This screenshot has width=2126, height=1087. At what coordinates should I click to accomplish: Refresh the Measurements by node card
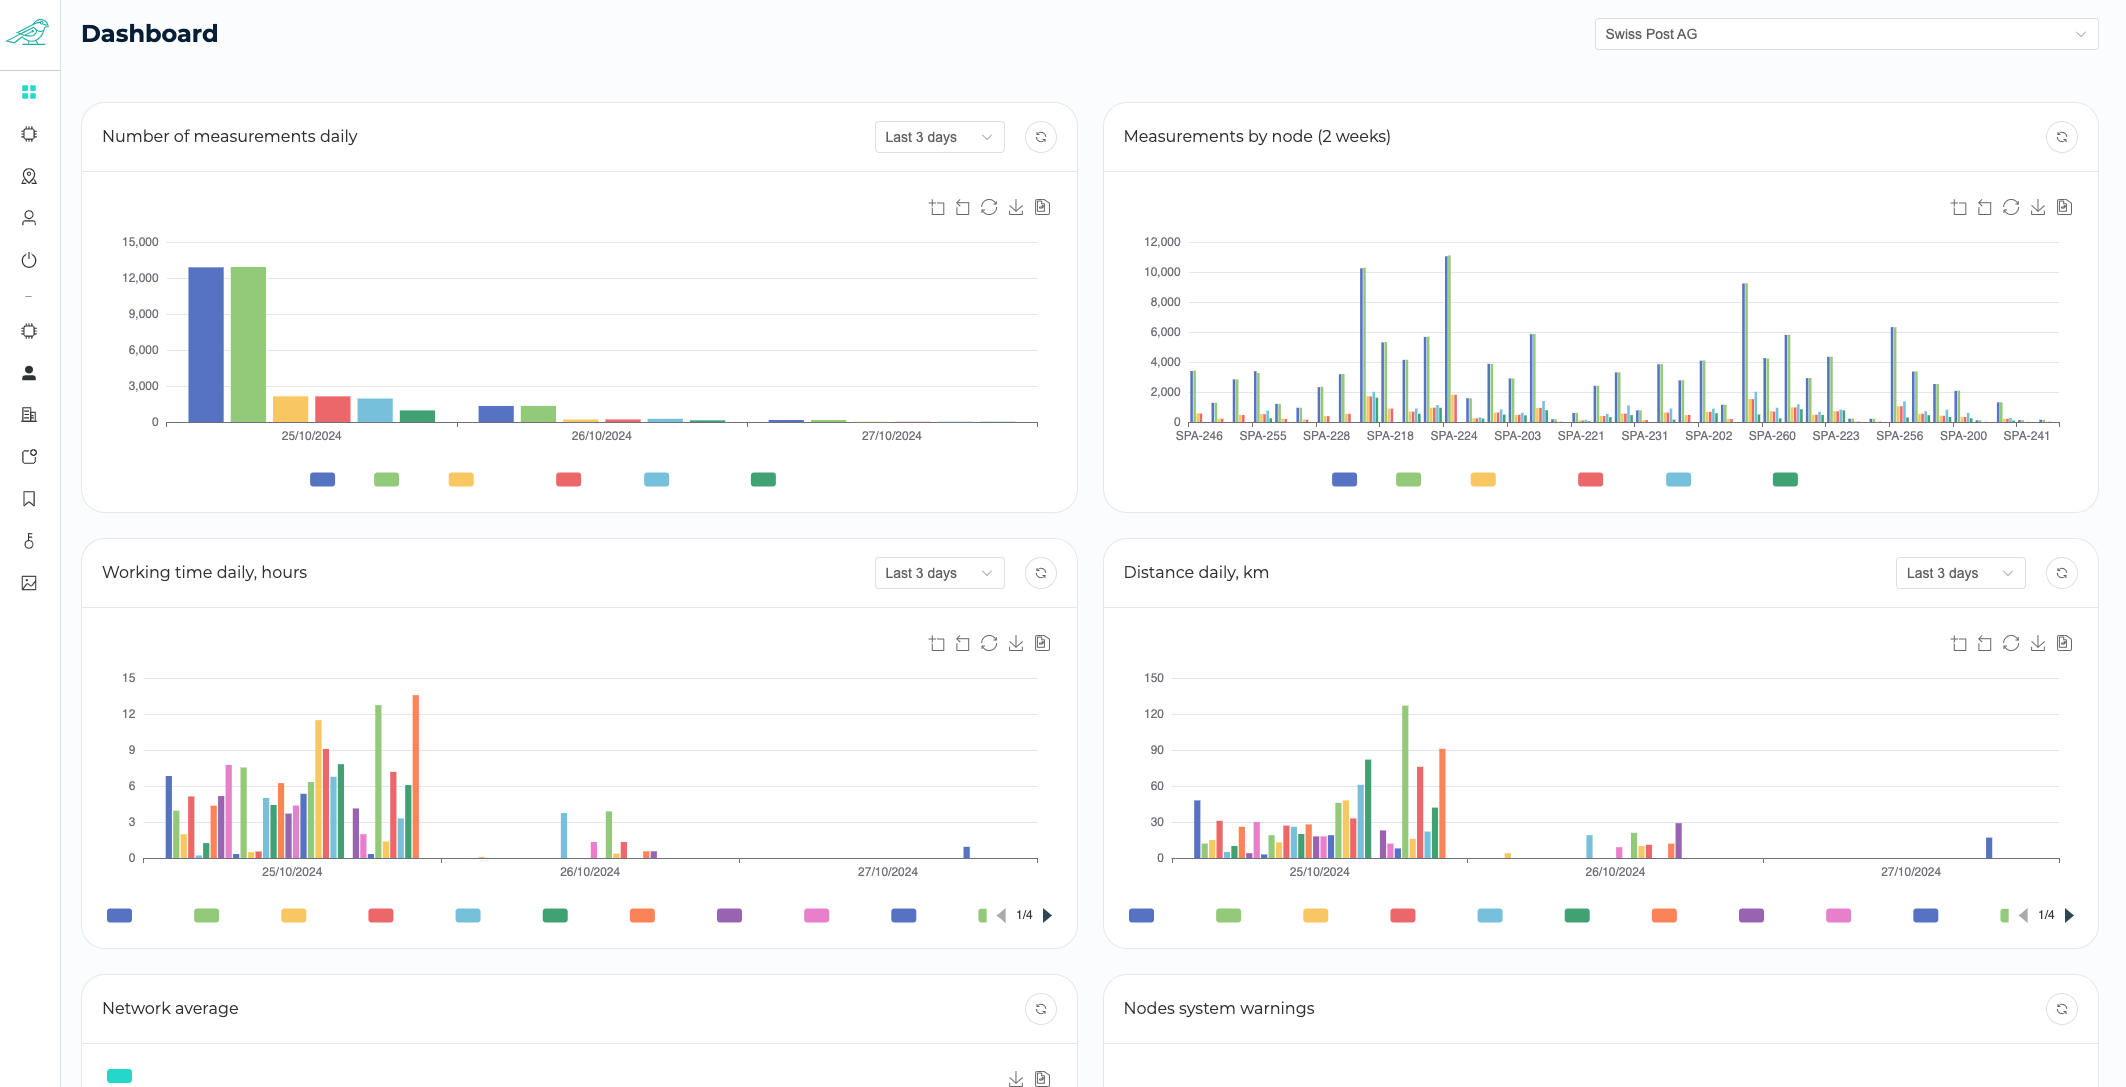2061,137
